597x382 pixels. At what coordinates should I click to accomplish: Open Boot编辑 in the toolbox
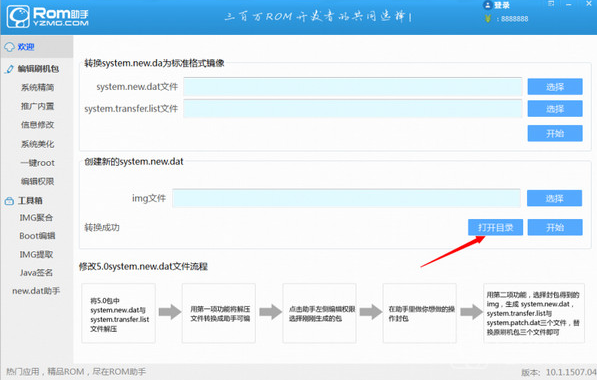(x=37, y=236)
